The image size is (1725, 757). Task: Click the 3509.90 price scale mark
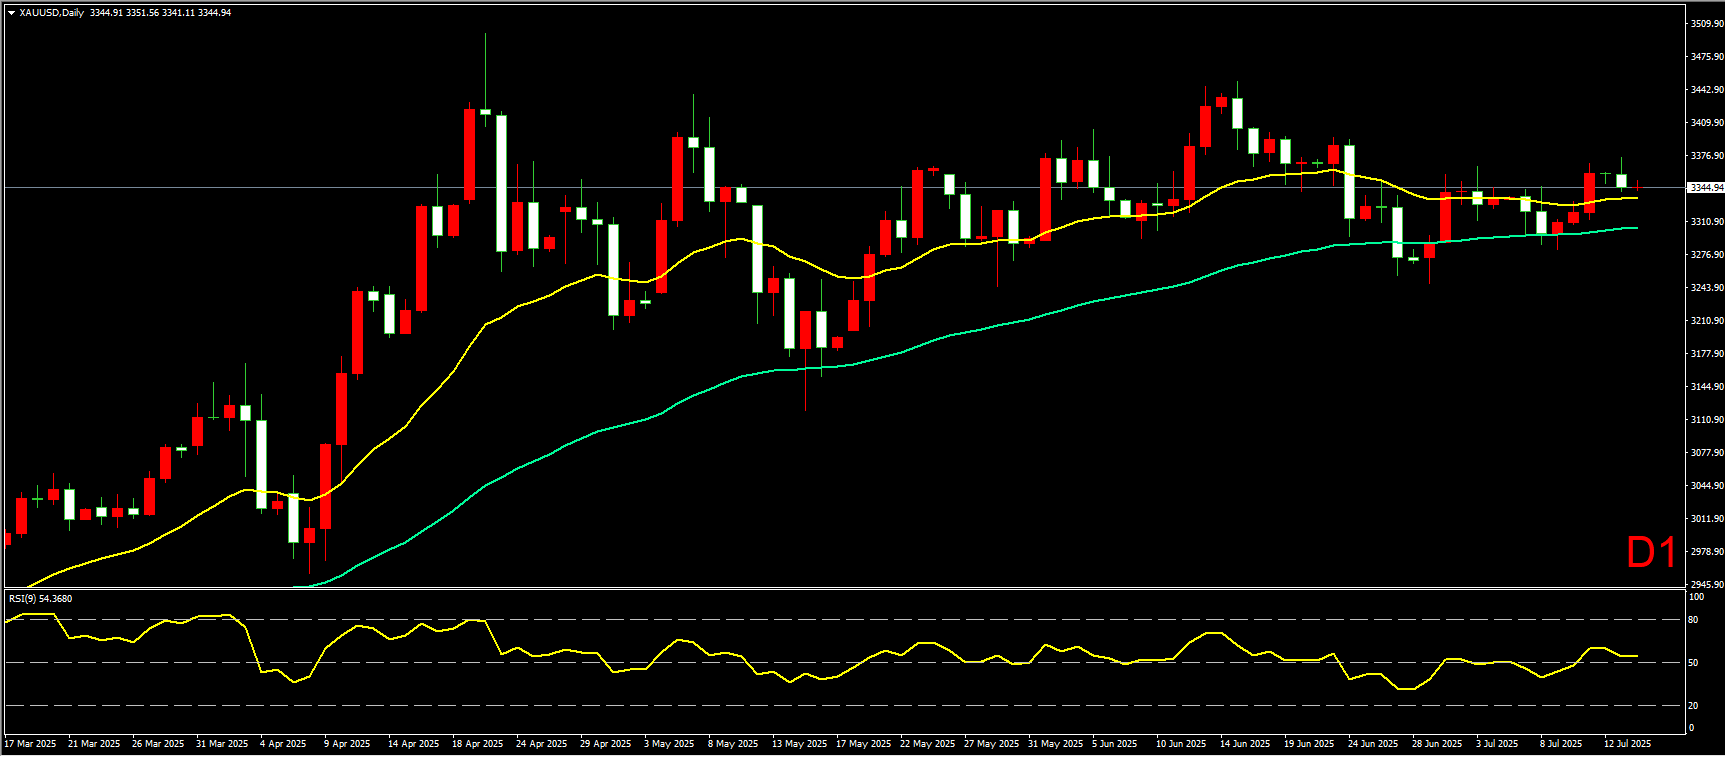click(1706, 24)
